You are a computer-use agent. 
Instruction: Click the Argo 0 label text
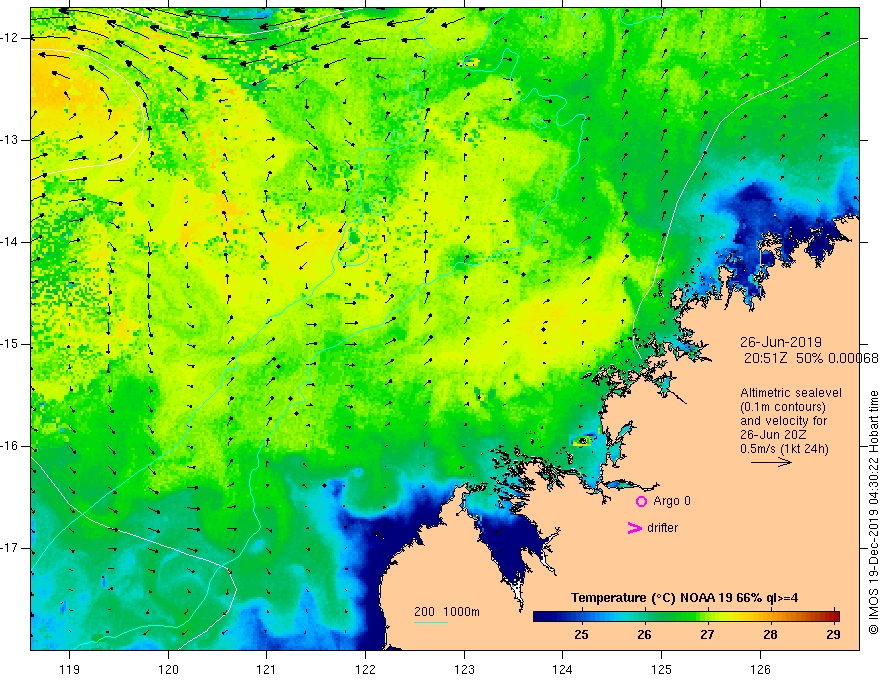(x=672, y=501)
